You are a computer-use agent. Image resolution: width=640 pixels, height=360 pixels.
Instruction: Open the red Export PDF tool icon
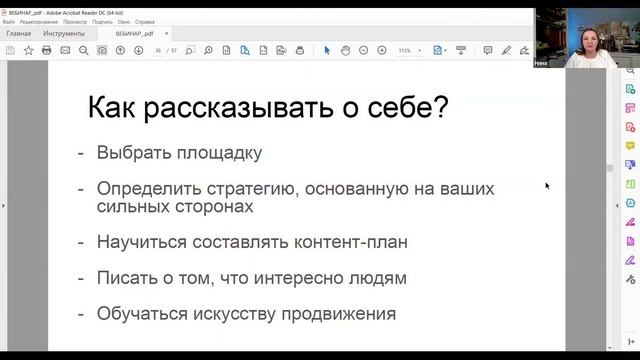pos(630,127)
